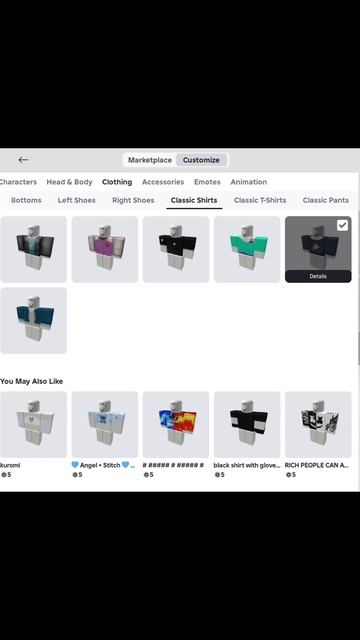Uncheck the equipped navy shirt checkmark

point(342,225)
